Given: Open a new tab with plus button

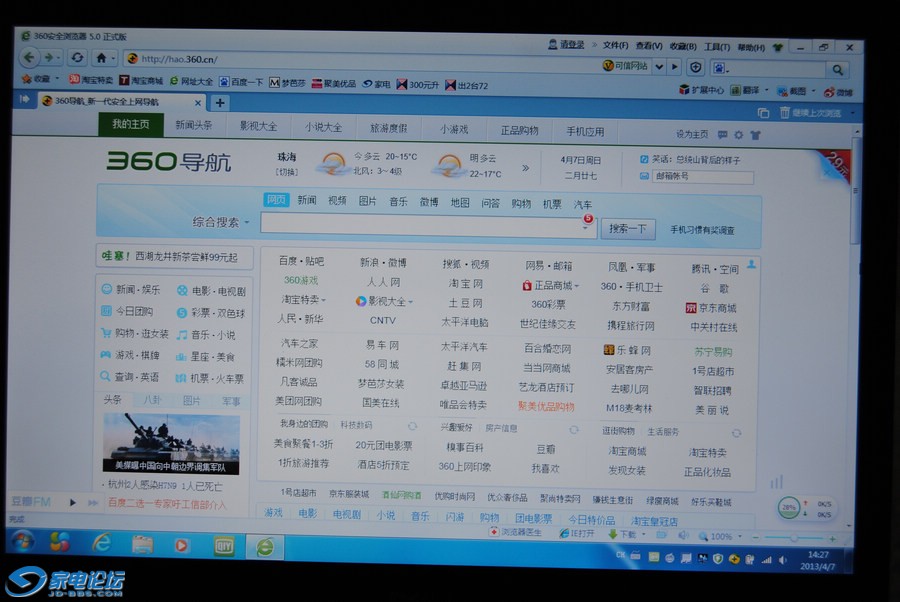Looking at the screenshot, I should click(221, 102).
